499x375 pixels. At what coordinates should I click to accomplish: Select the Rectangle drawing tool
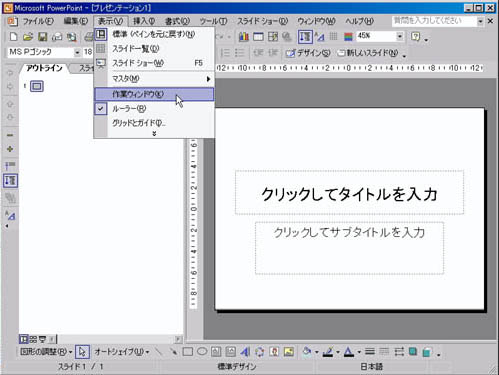pyautogui.click(x=188, y=352)
